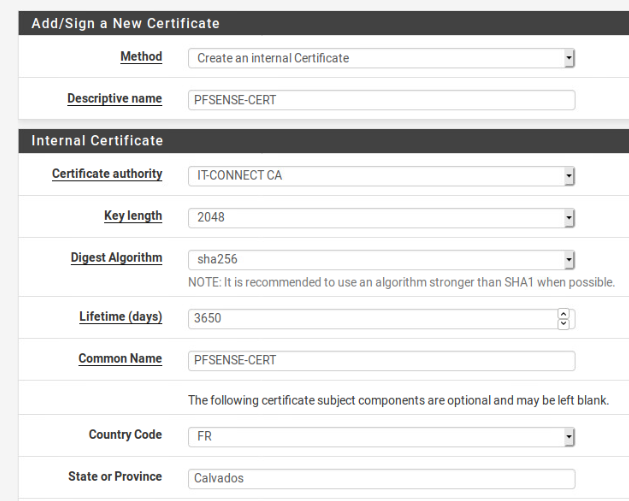Focus the Common Name input field

click(x=381, y=360)
